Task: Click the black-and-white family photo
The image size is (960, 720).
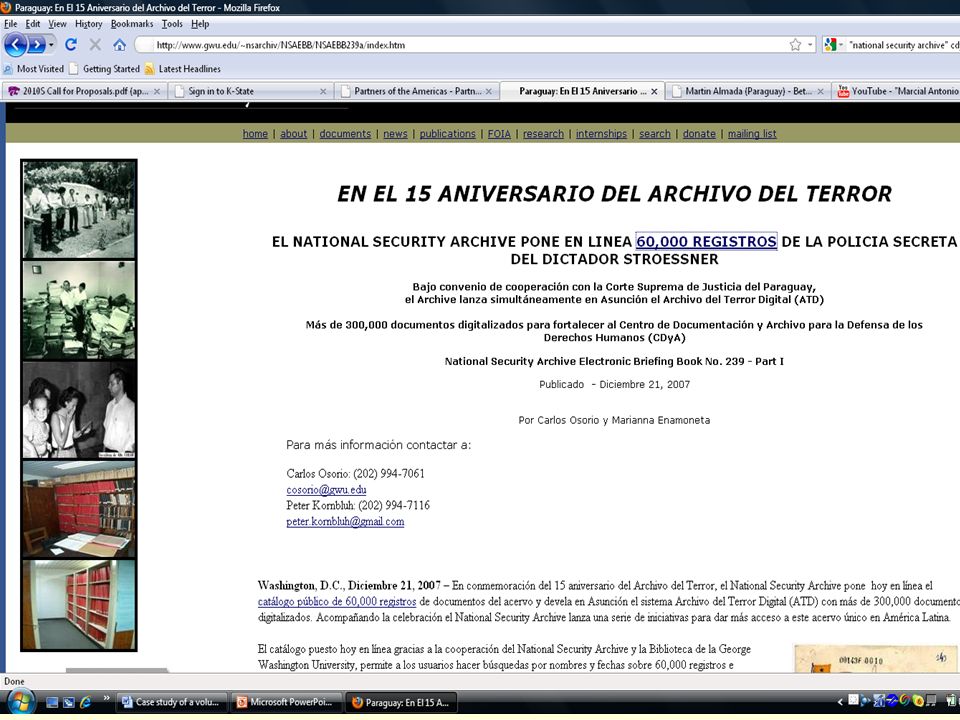Action: [x=78, y=410]
